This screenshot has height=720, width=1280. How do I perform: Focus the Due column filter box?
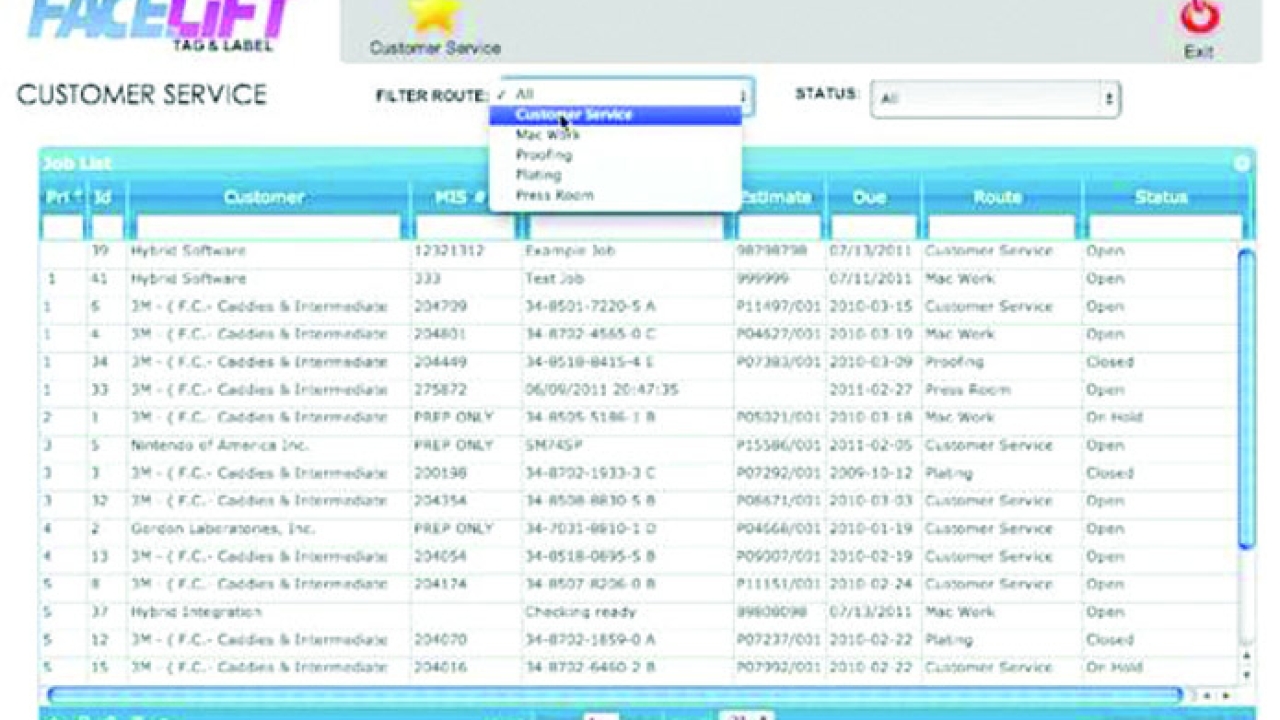pos(873,227)
